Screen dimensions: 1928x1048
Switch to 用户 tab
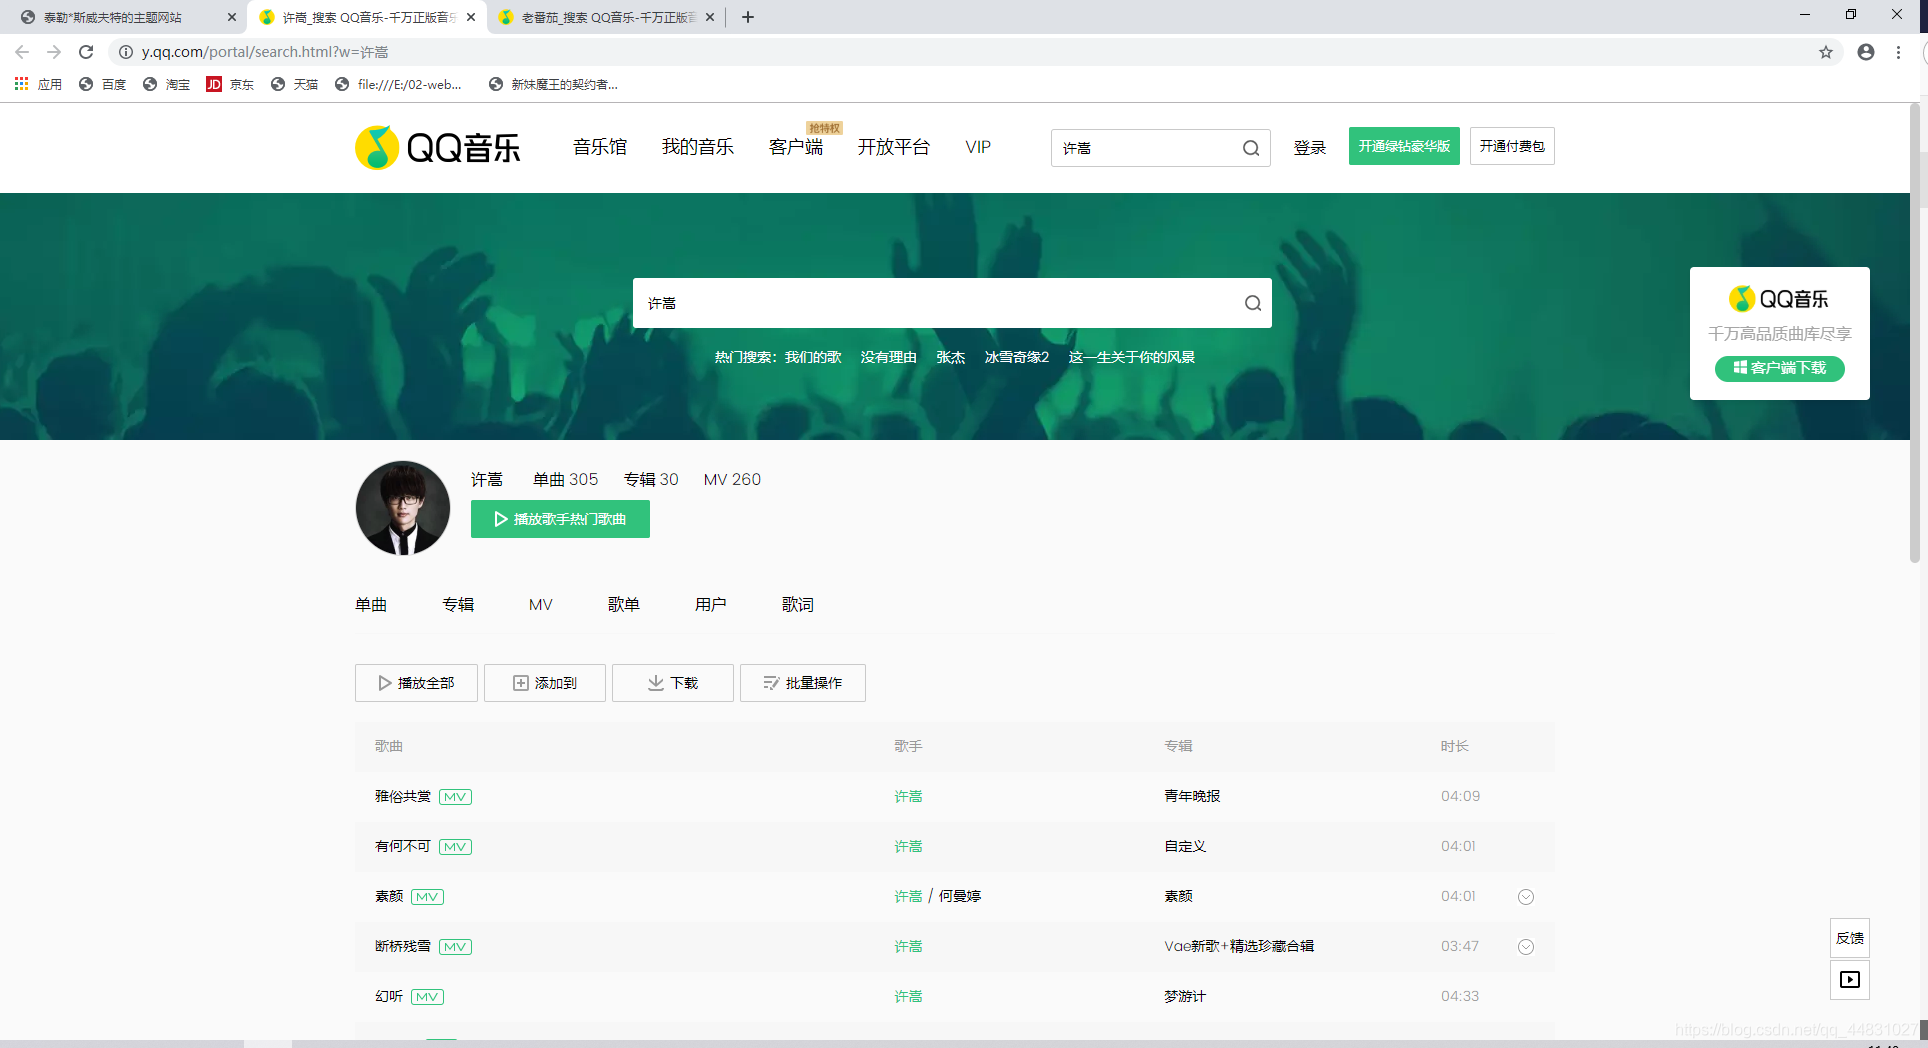pos(711,605)
